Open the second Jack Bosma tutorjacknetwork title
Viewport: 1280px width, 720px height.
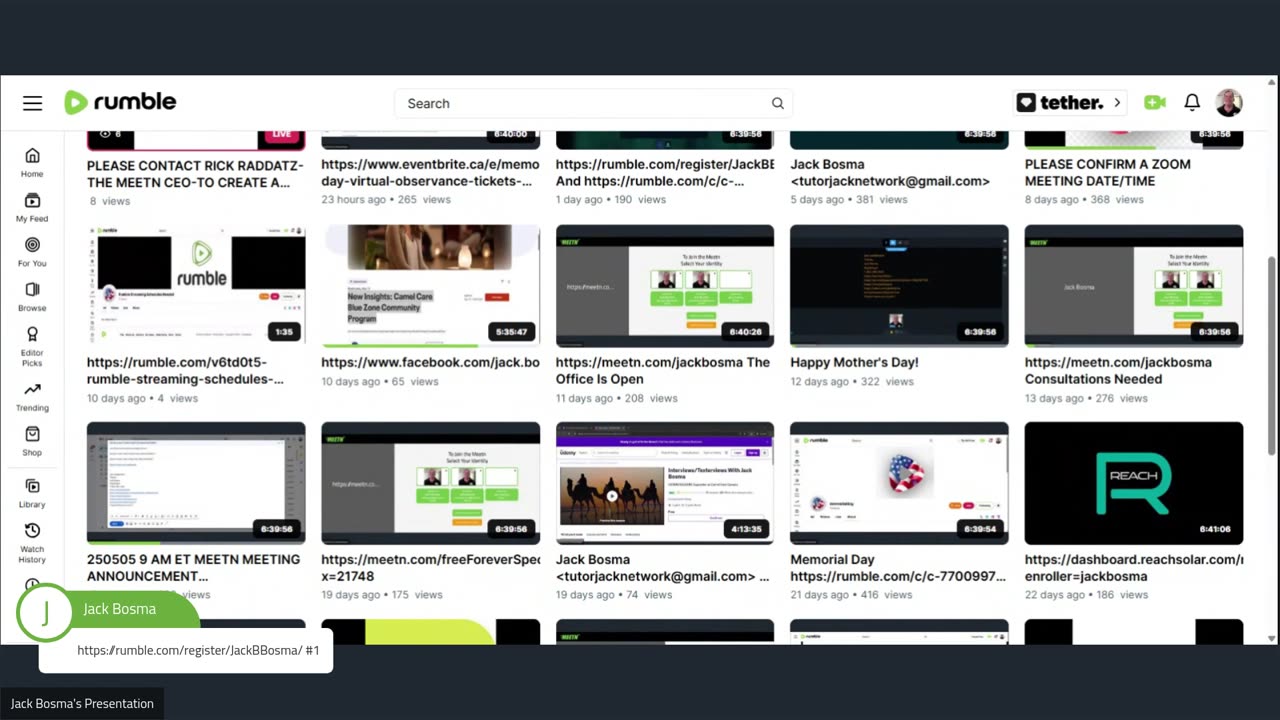click(662, 567)
